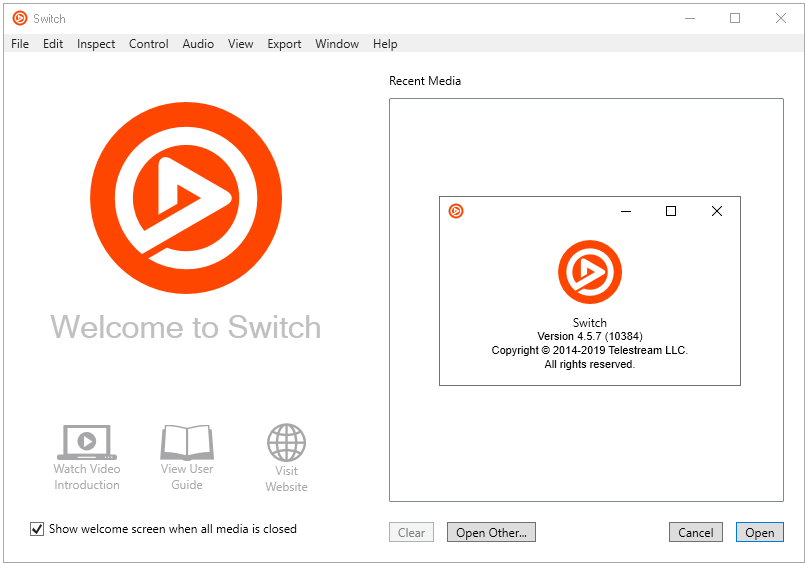This screenshot has width=807, height=564.
Task: Click the Open button
Action: (760, 533)
